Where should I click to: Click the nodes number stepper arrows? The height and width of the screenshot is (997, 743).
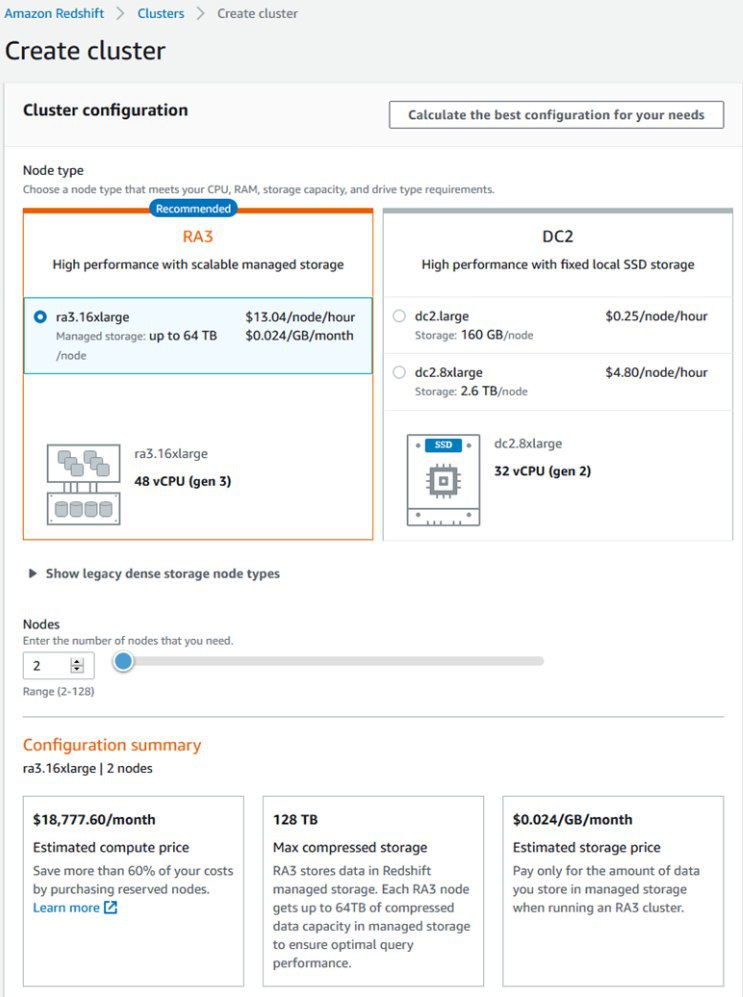pos(77,665)
